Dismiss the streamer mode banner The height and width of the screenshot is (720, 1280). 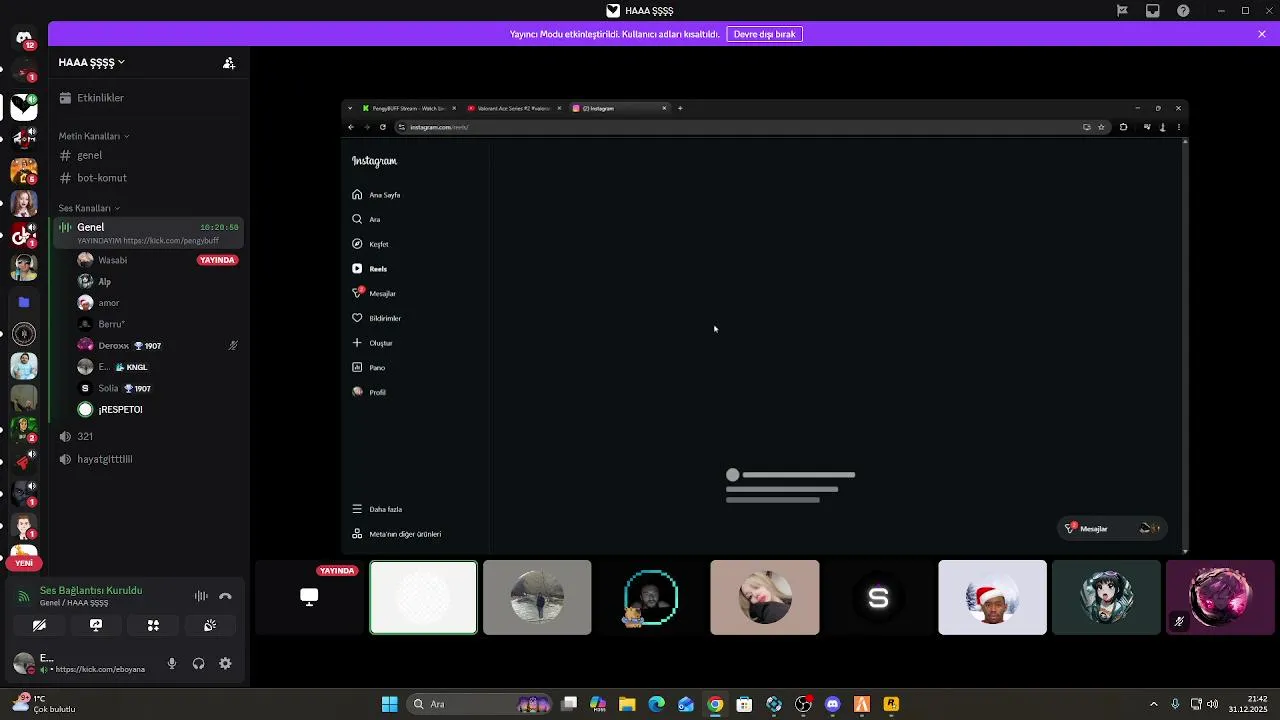[1262, 34]
